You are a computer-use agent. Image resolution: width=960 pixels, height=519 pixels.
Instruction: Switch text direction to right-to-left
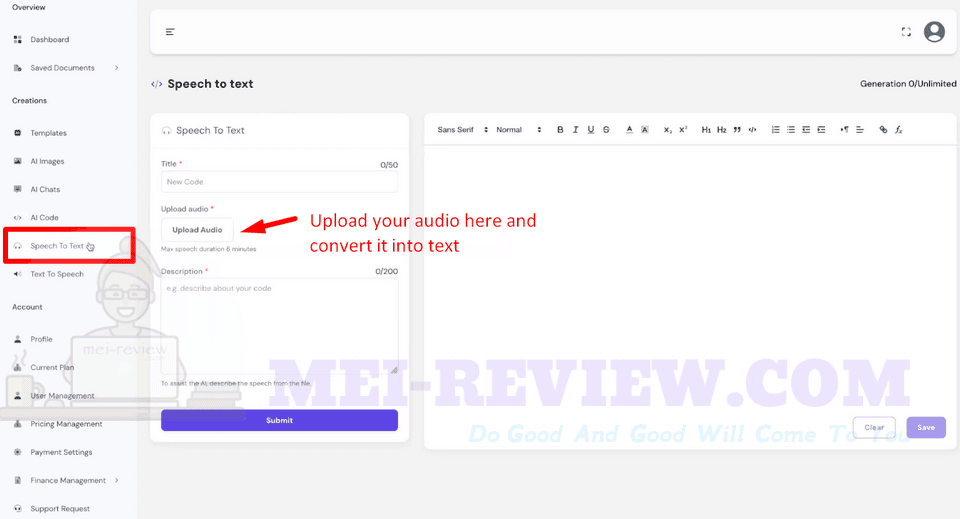point(844,130)
